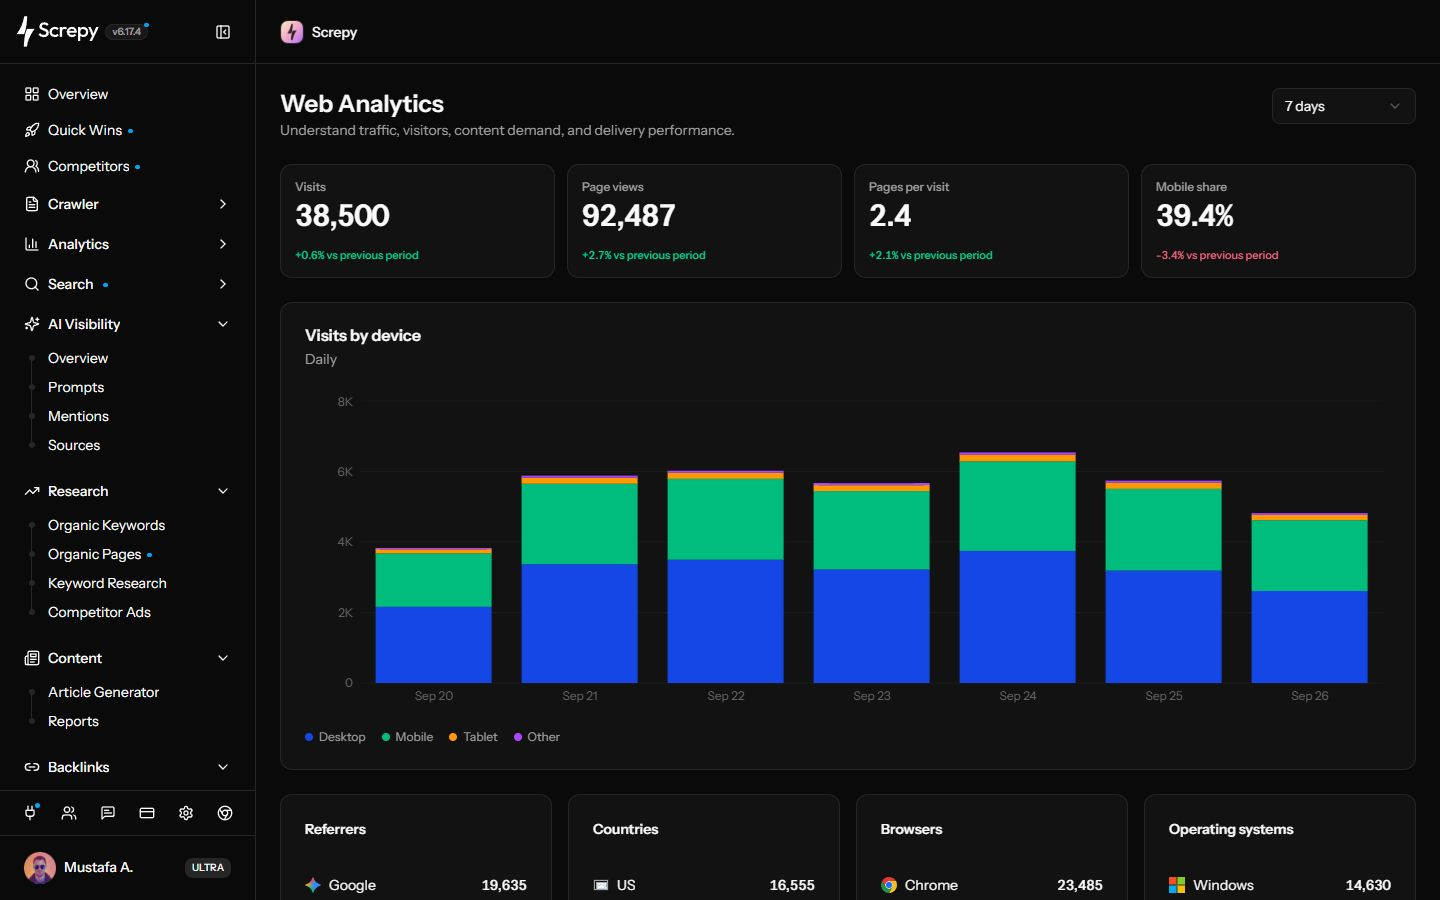
Task: Click the Competitors people icon
Action: click(x=32, y=166)
